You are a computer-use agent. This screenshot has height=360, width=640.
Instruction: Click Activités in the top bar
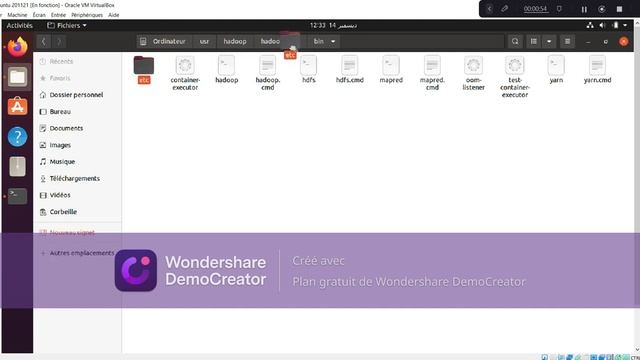(19, 25)
